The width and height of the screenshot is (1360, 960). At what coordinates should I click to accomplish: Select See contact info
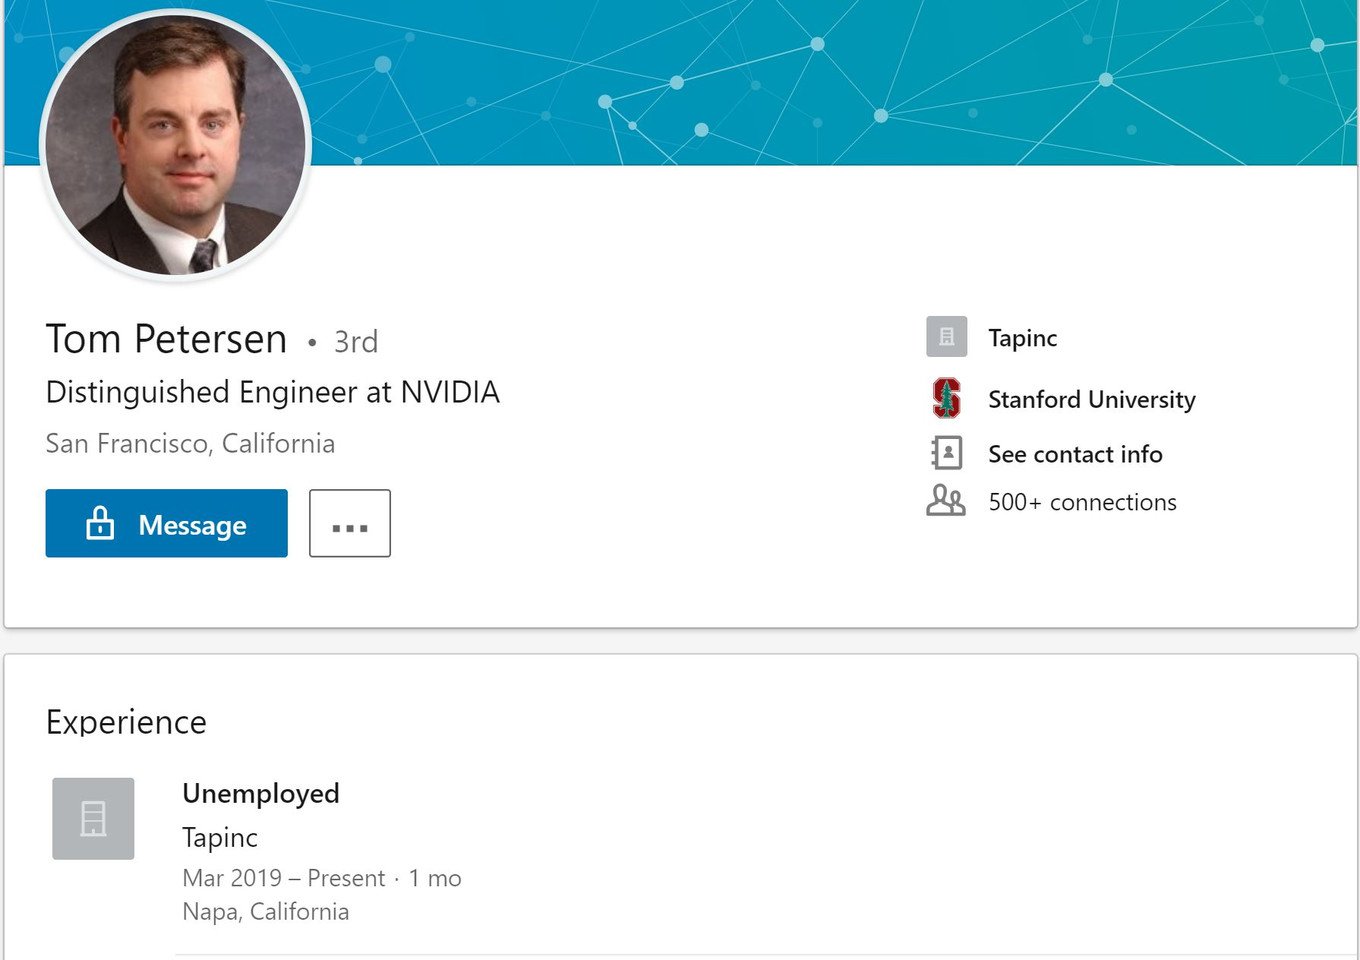click(1075, 454)
